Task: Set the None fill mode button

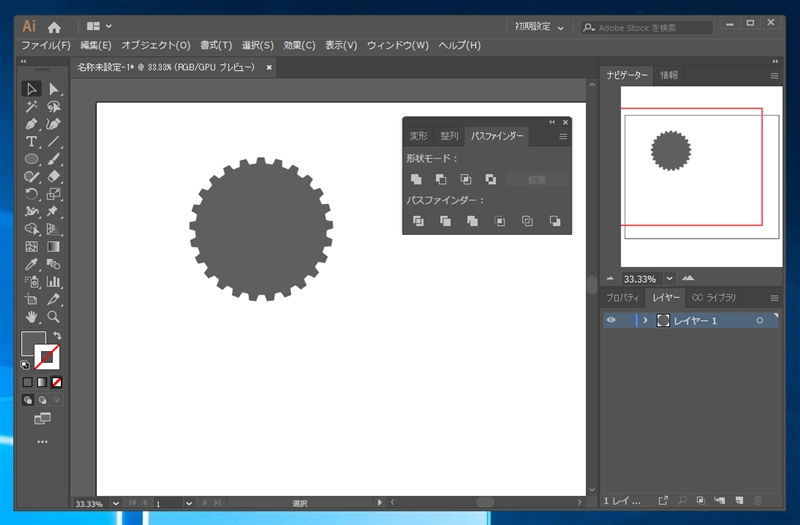Action: pyautogui.click(x=57, y=382)
